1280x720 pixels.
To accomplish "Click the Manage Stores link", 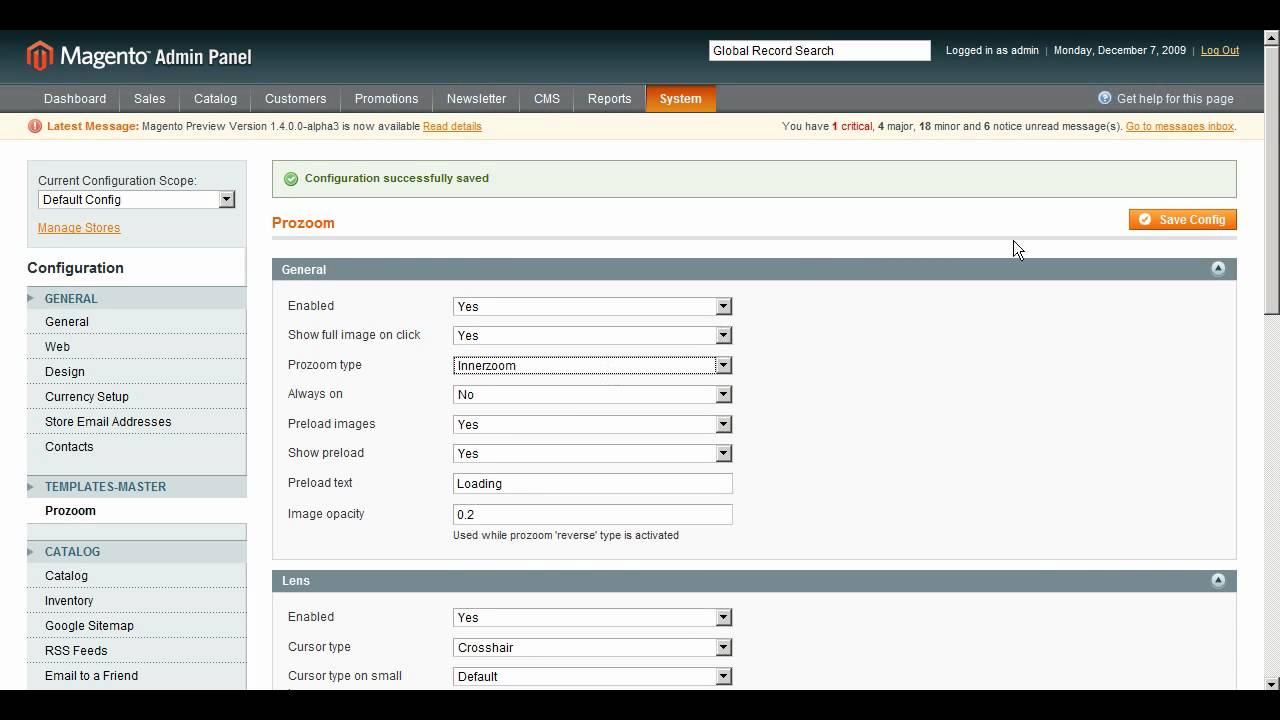I will tap(79, 228).
